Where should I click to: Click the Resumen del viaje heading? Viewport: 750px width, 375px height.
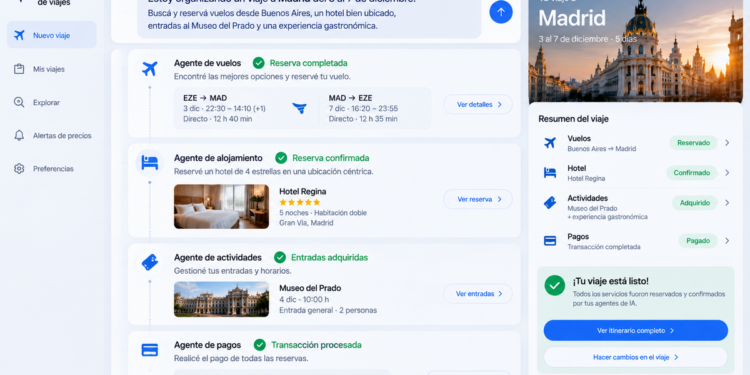574,119
